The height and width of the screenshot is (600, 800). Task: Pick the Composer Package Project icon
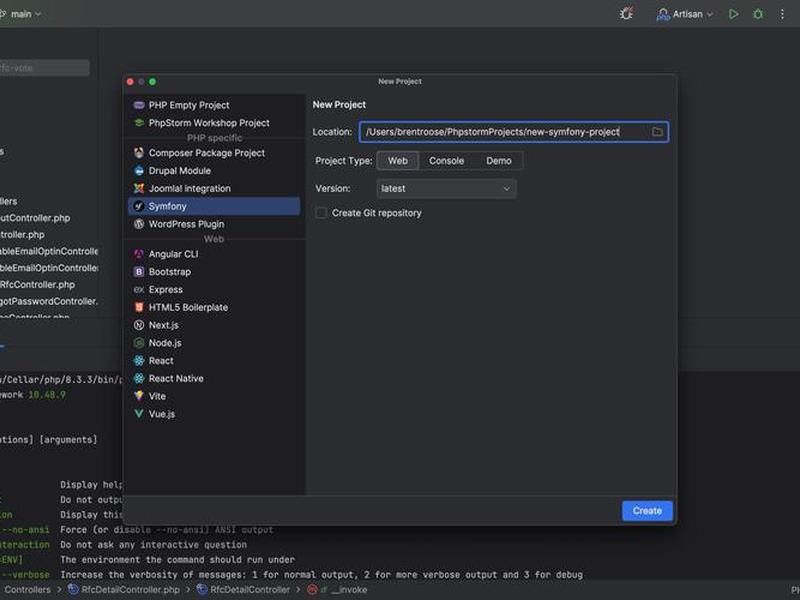139,153
